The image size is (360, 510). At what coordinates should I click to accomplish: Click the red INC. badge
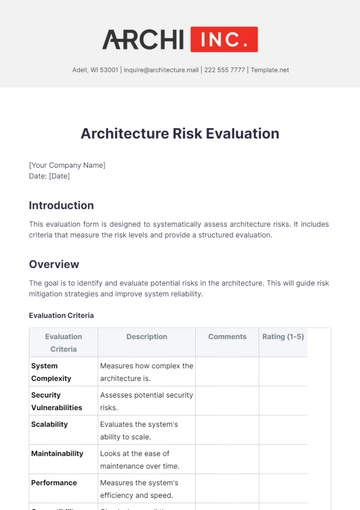tap(224, 39)
